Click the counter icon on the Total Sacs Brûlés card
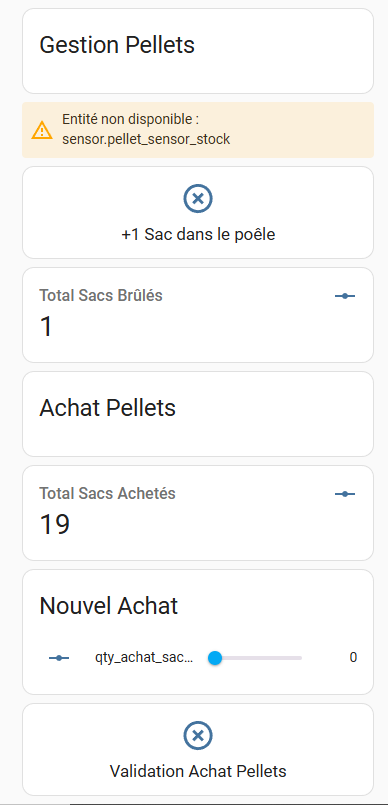The height and width of the screenshot is (805, 388). 345,296
